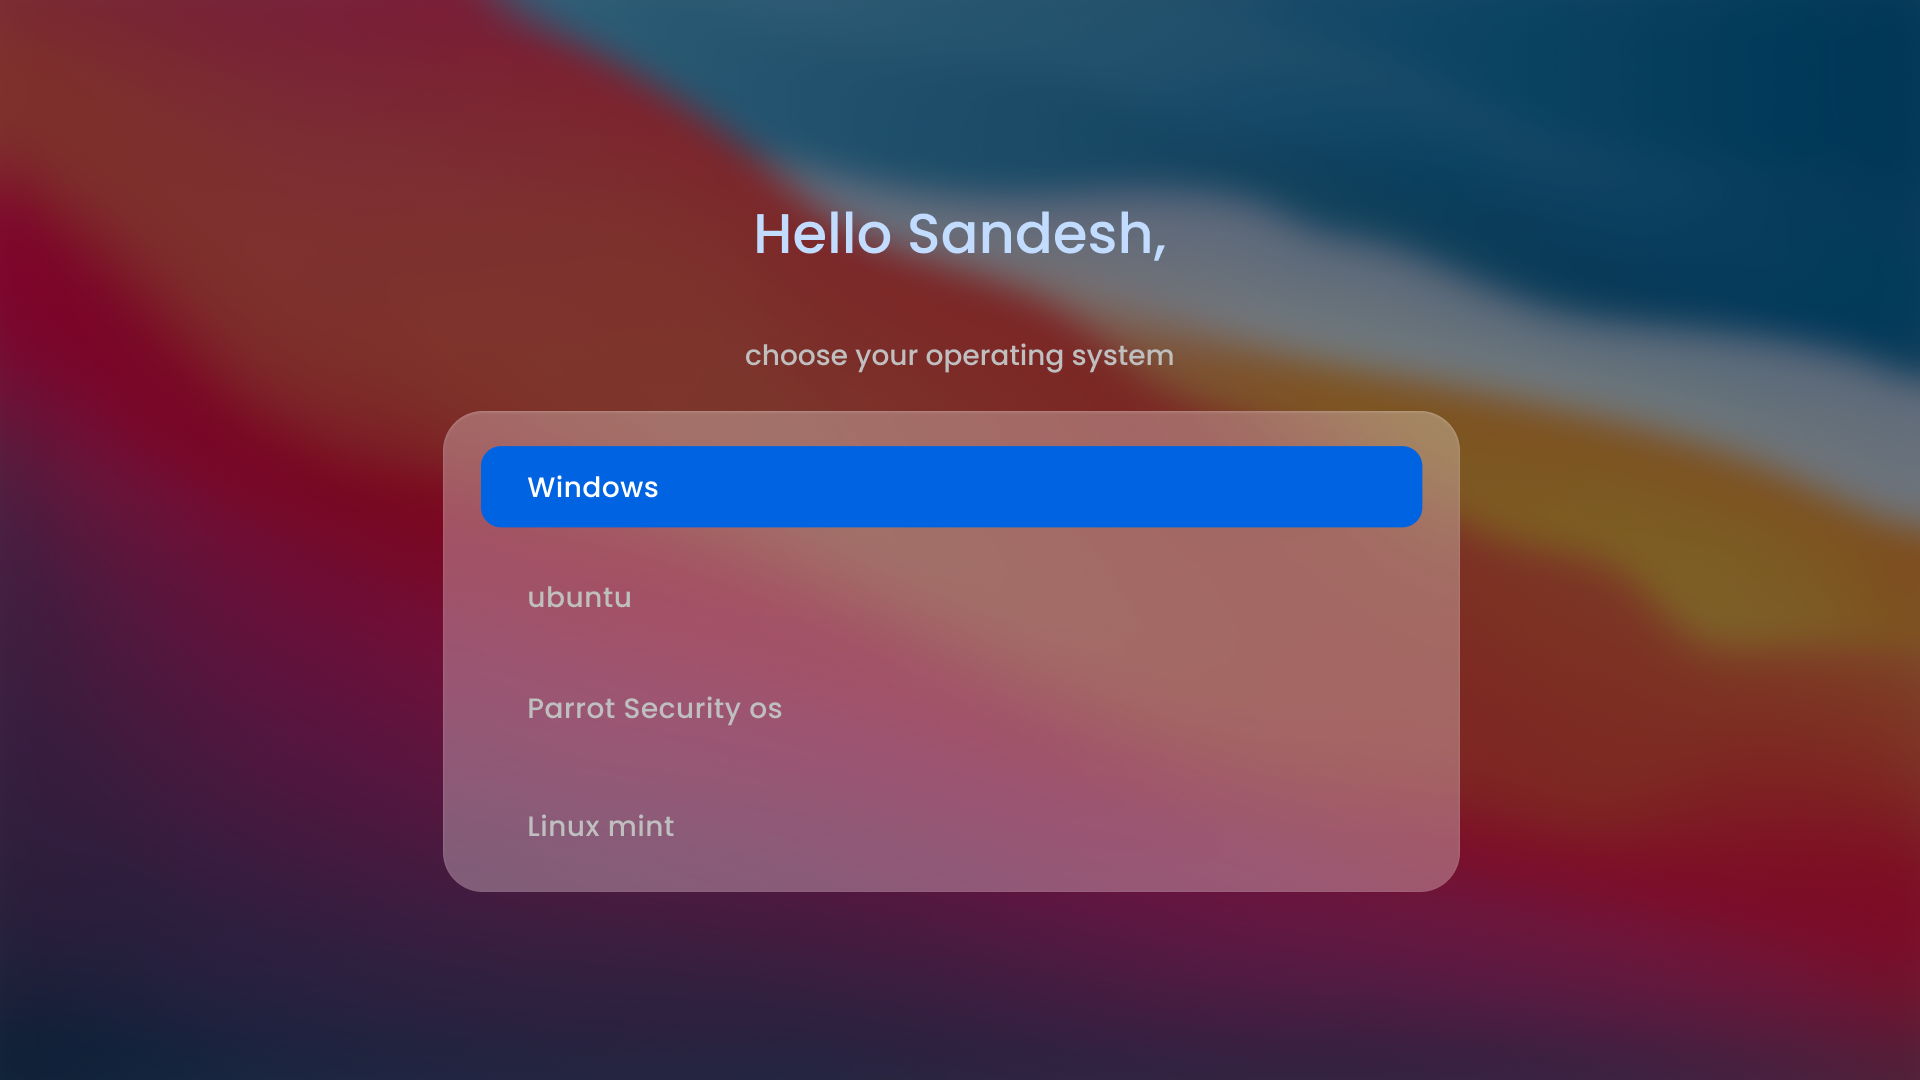Image resolution: width=1920 pixels, height=1080 pixels.
Task: Click the Windows text label
Action: 593,487
